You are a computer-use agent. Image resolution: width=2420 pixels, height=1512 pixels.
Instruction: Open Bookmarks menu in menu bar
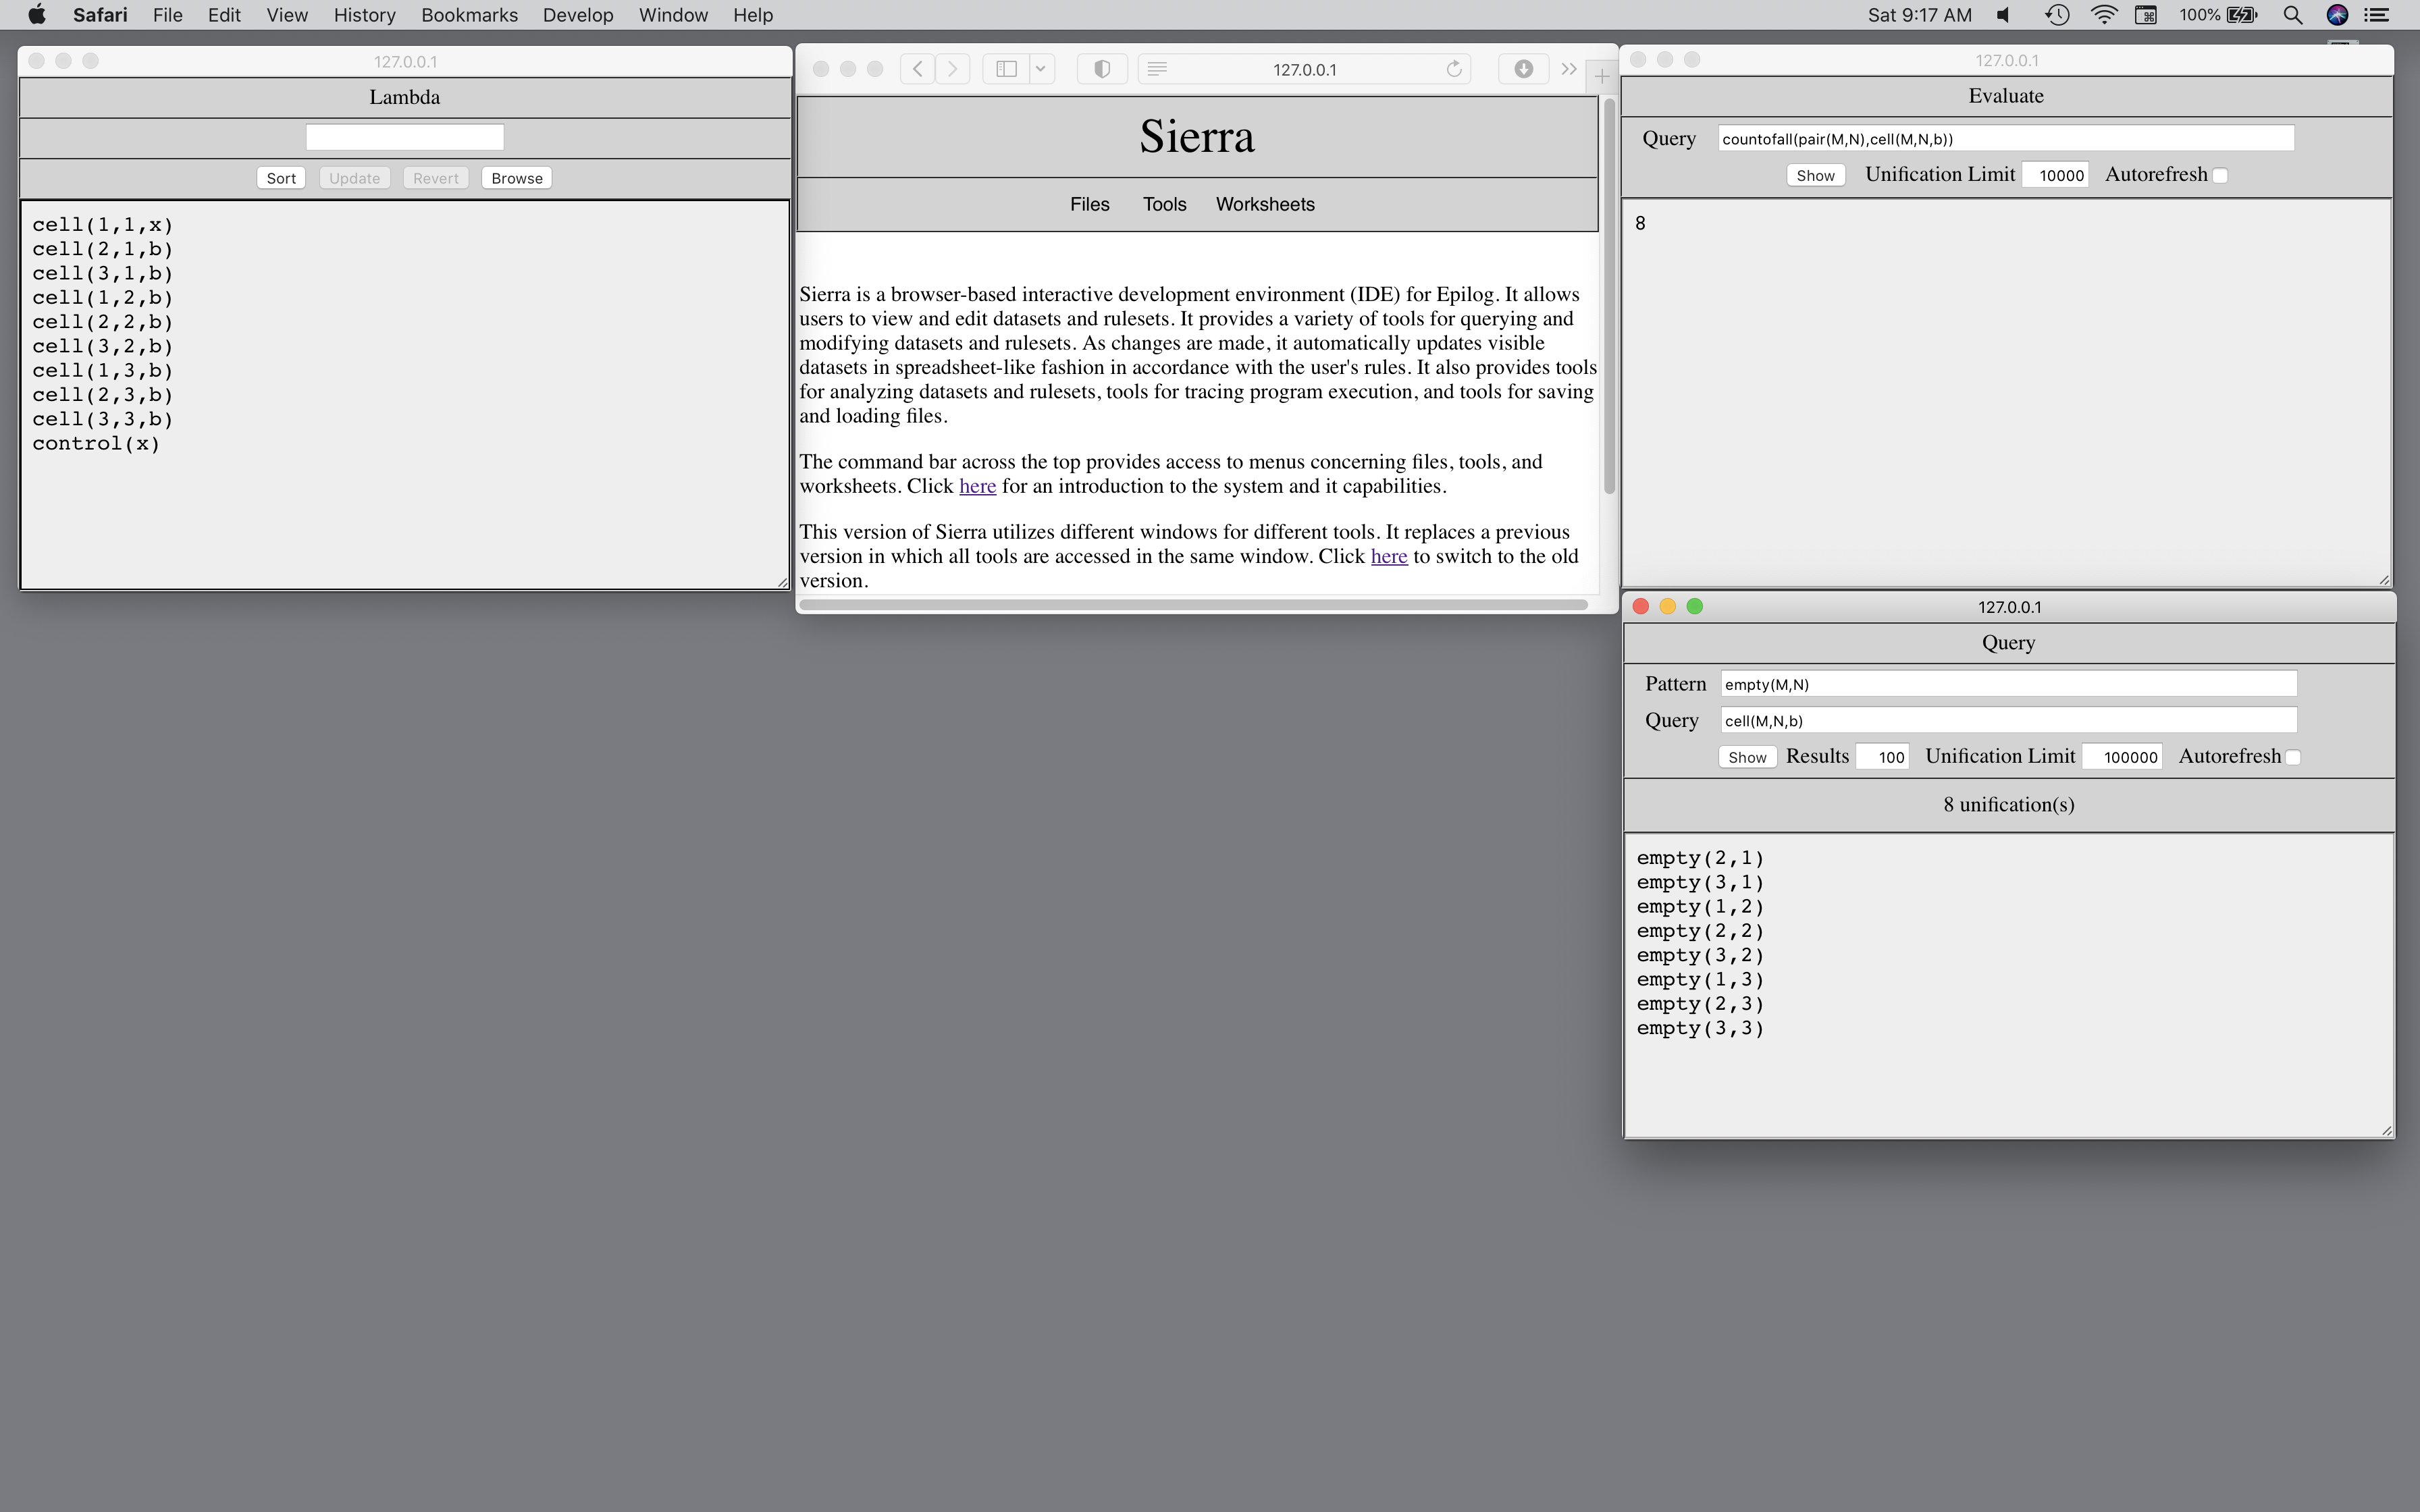[469, 15]
